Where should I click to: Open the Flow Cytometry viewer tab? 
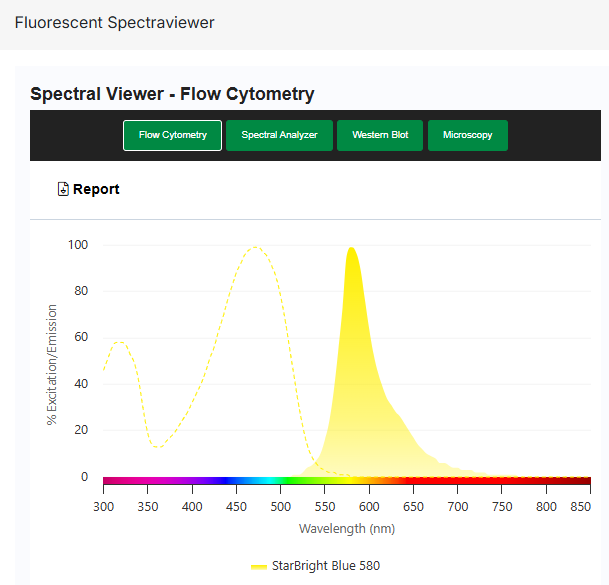coord(172,135)
